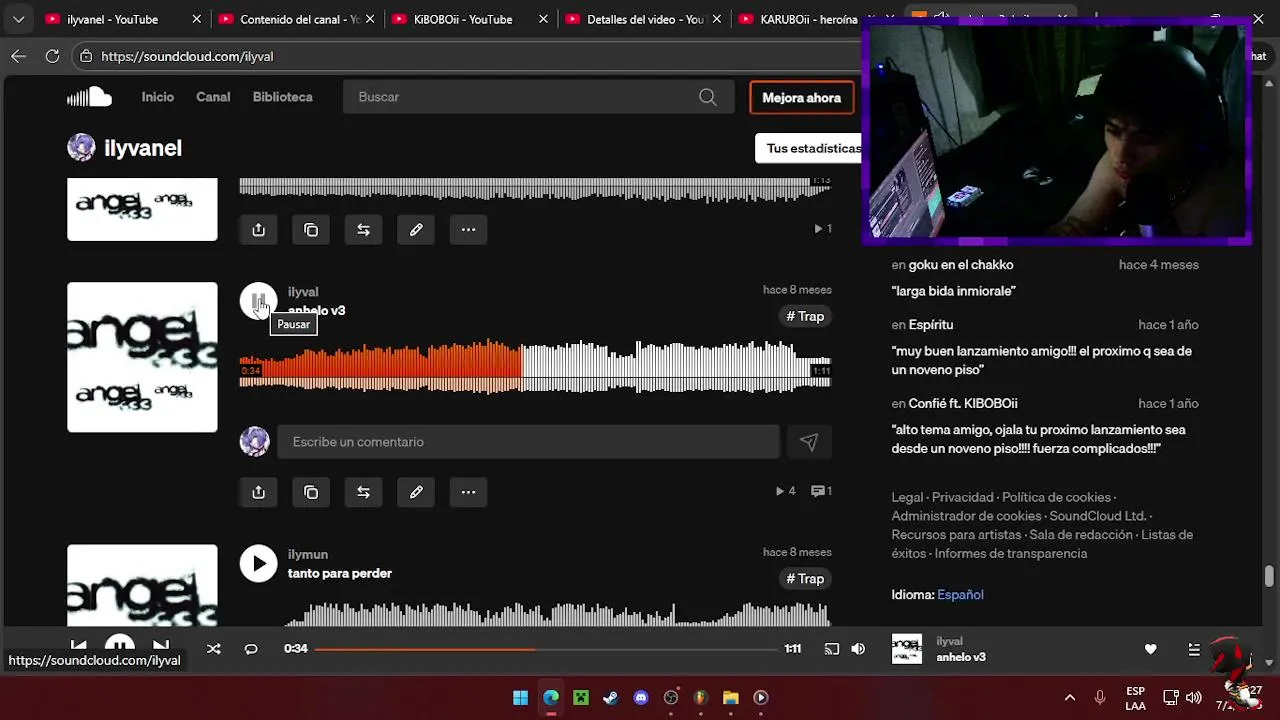This screenshot has height=720, width=1280.
Task: Click the ilyvanel profile avatar
Action: 81,148
